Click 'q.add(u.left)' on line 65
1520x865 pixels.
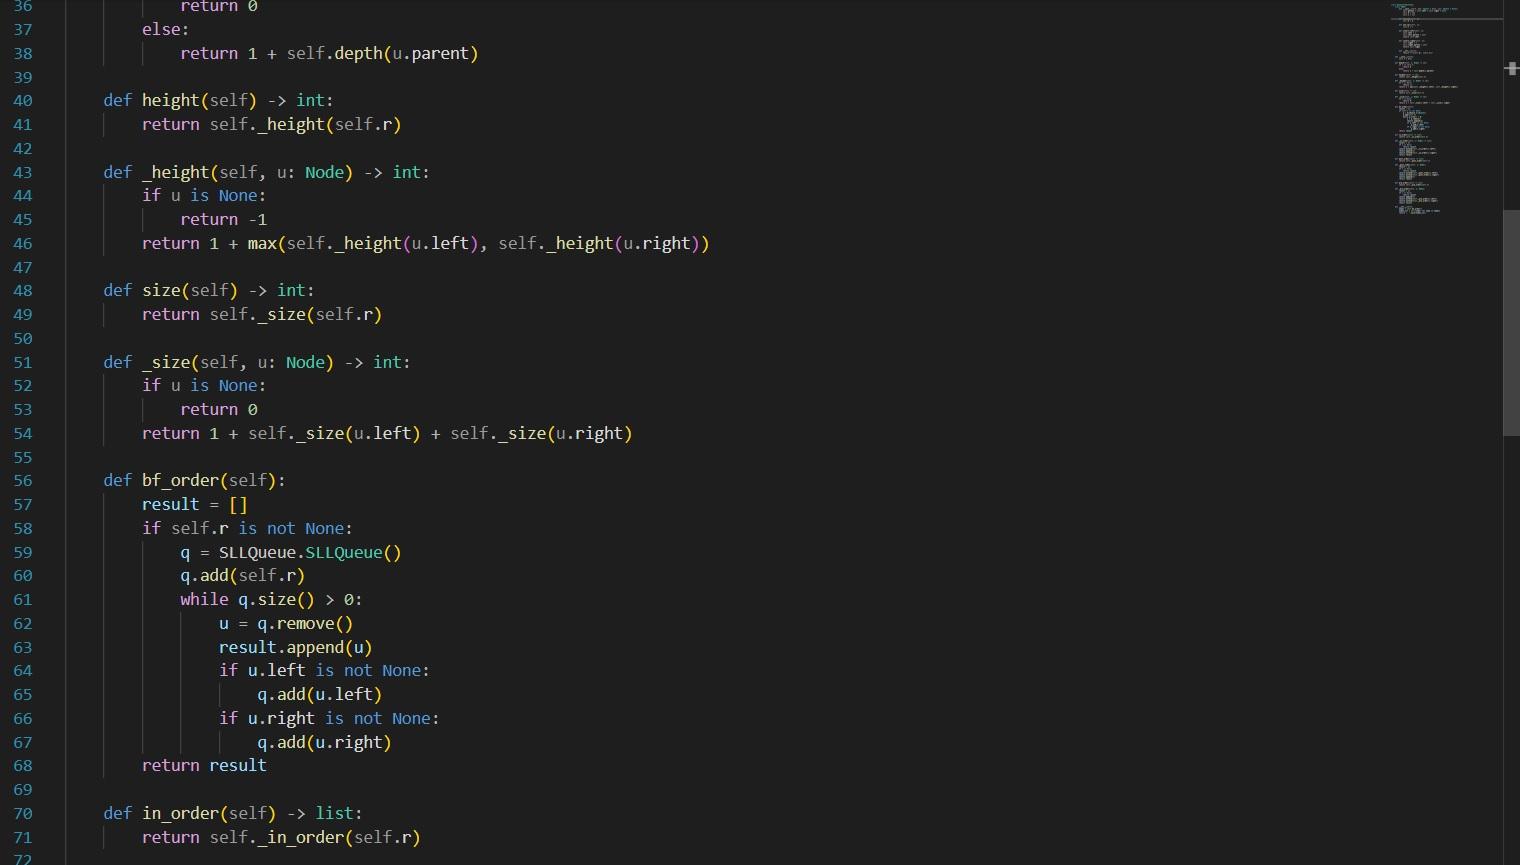(x=320, y=694)
